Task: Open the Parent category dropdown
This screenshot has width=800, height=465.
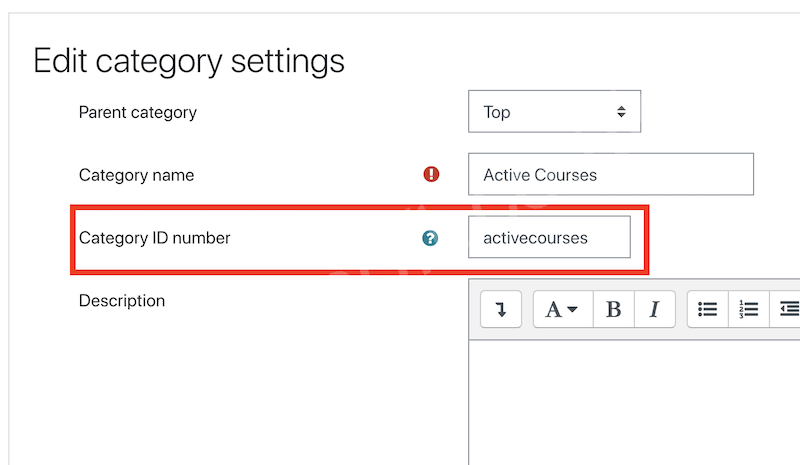Action: coord(555,111)
